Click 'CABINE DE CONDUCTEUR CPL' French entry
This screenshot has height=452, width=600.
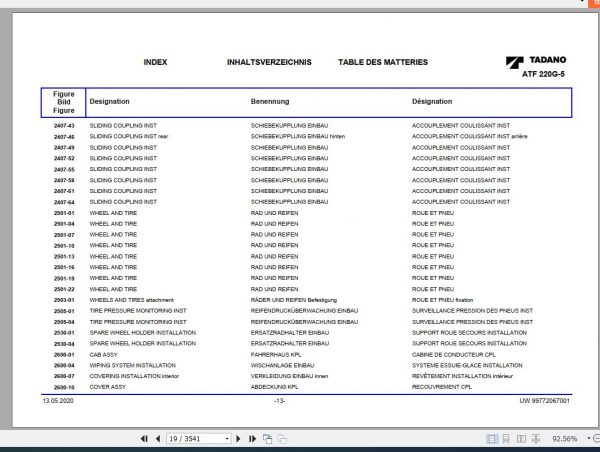click(x=453, y=355)
